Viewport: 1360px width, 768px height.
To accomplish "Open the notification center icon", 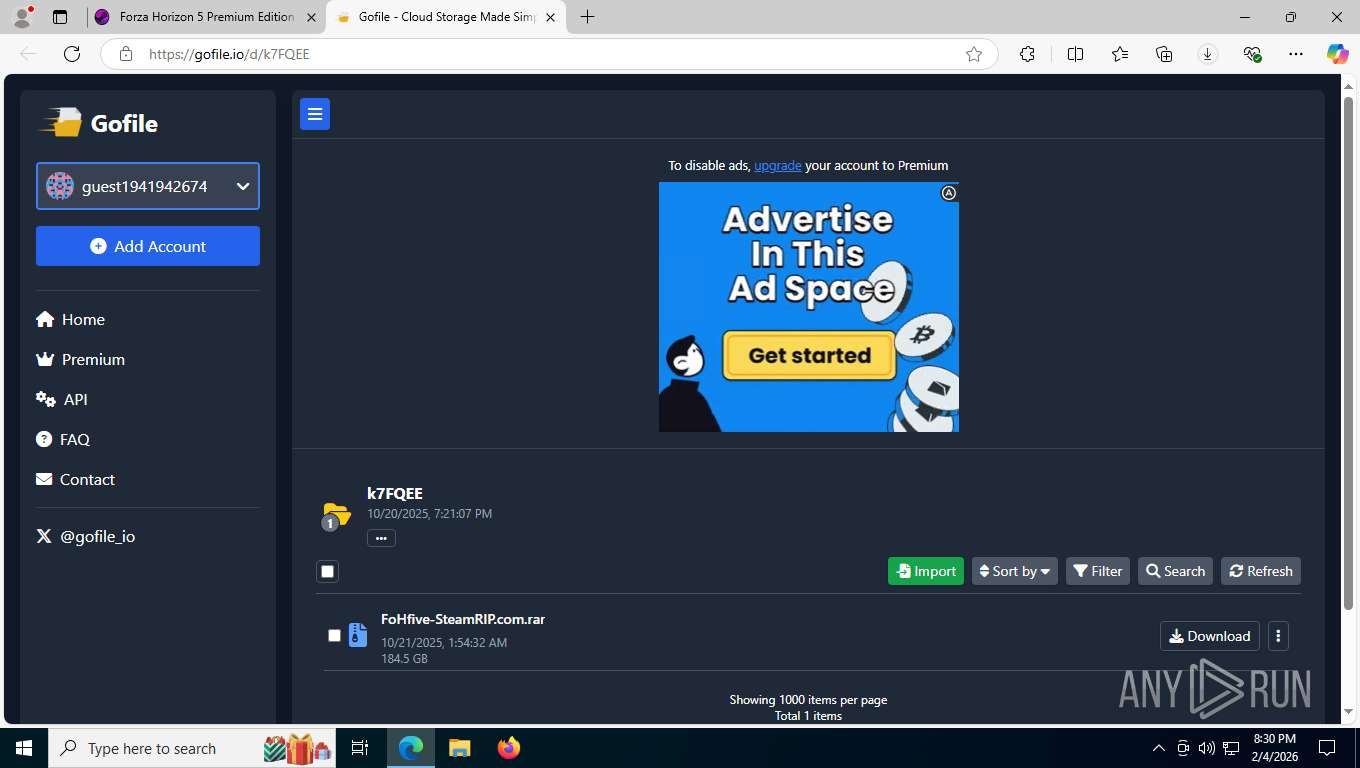I will (1327, 748).
